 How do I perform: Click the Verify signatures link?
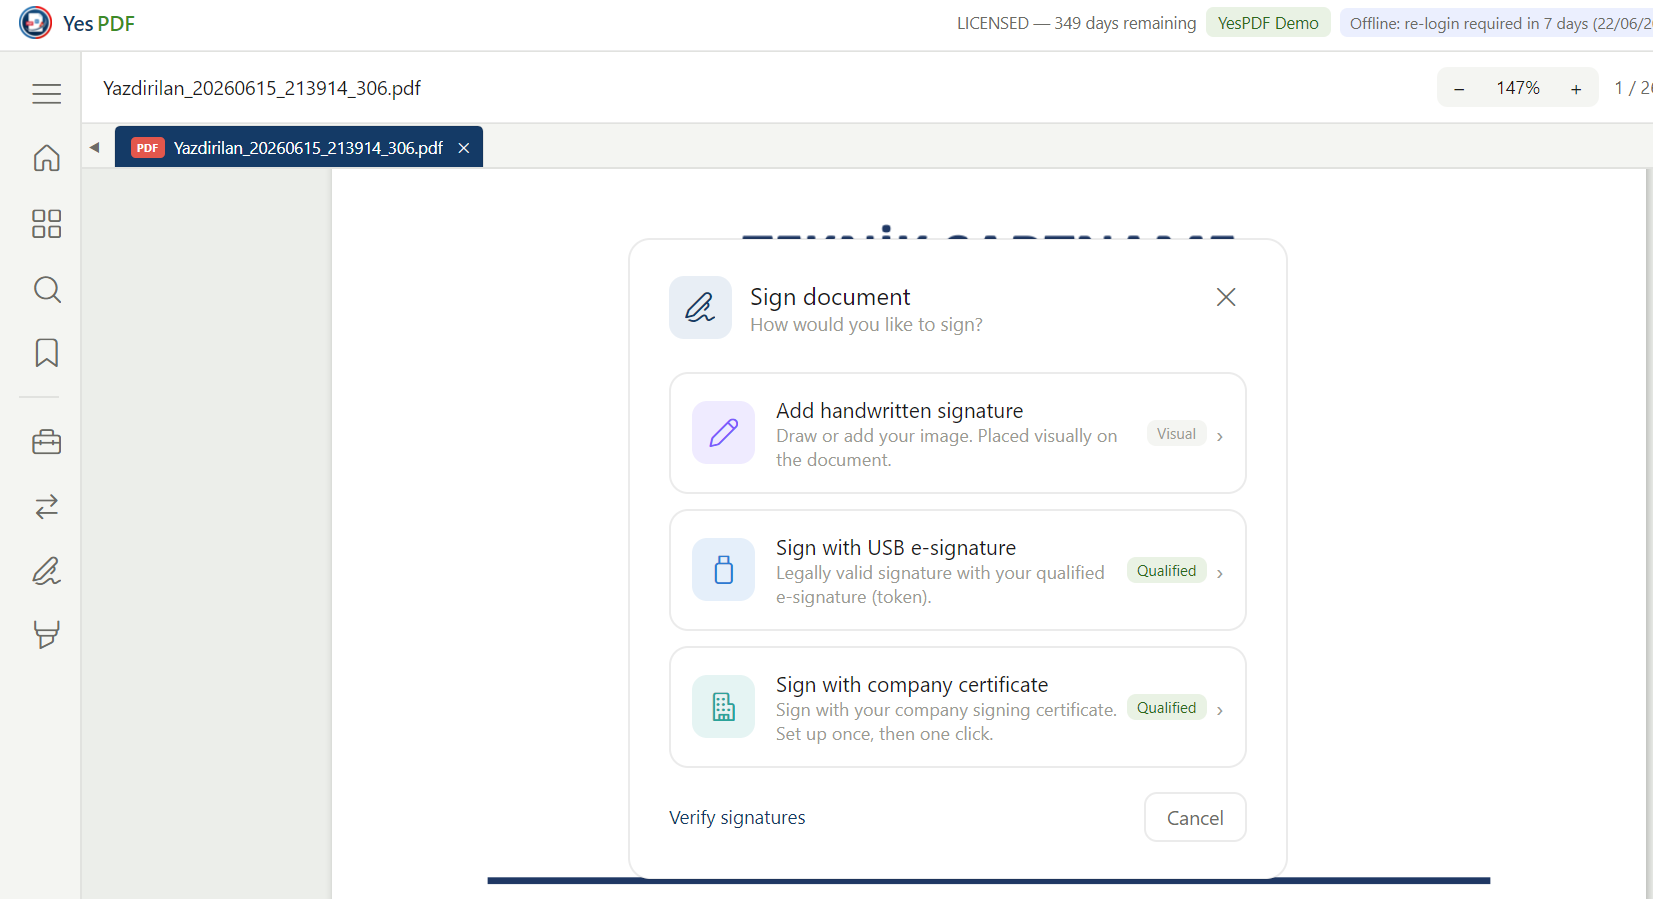737,817
